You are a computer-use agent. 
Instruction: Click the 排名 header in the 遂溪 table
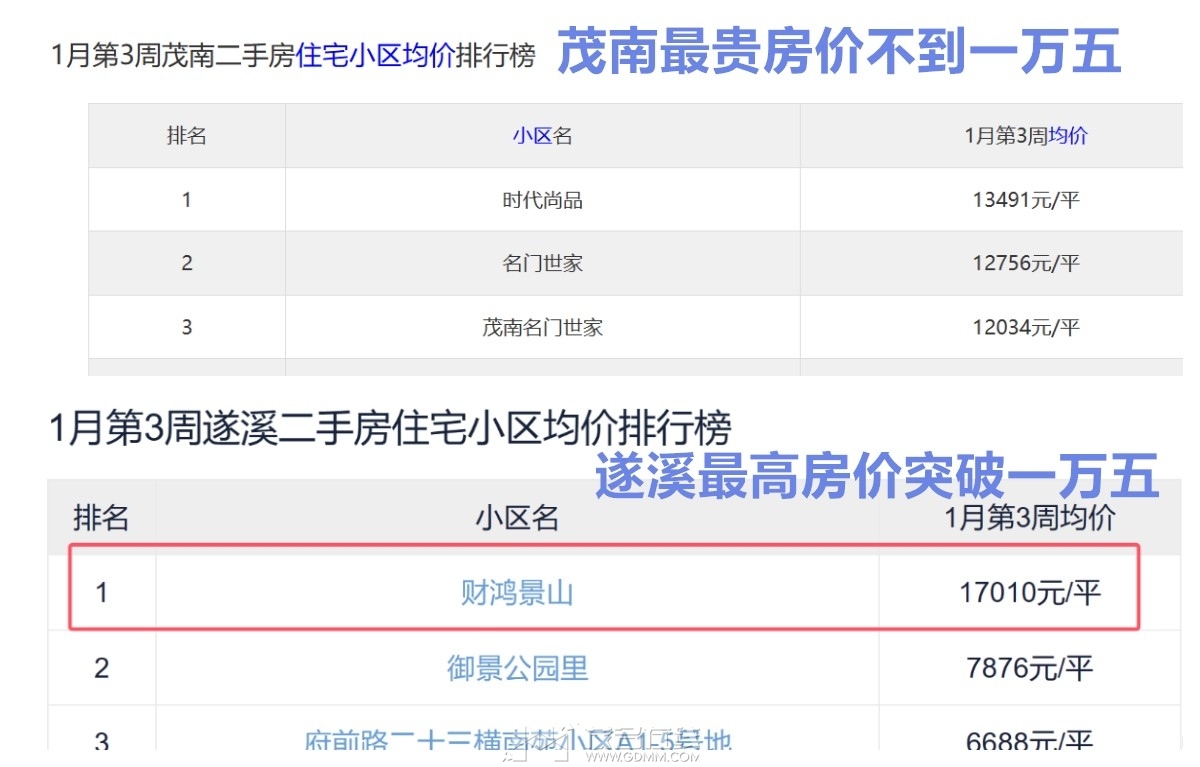tap(101, 518)
